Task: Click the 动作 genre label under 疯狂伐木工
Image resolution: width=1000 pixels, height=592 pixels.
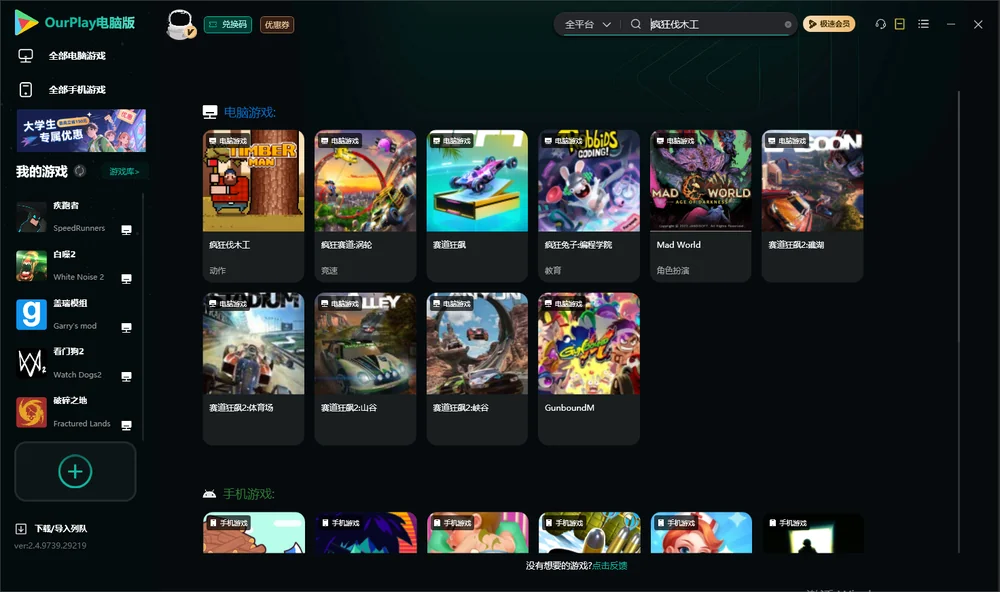Action: [217, 270]
